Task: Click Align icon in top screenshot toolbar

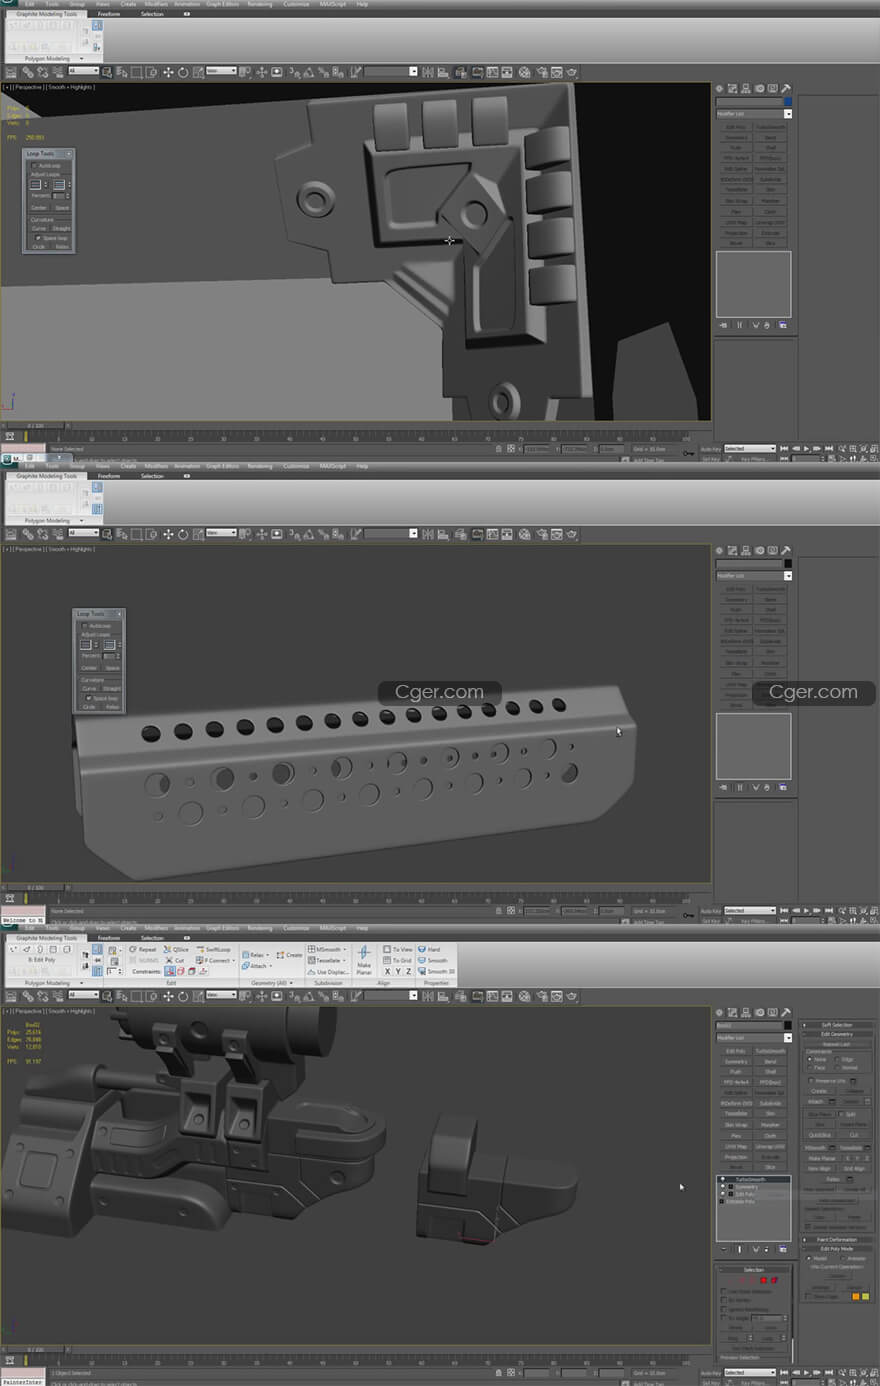Action: click(x=443, y=72)
